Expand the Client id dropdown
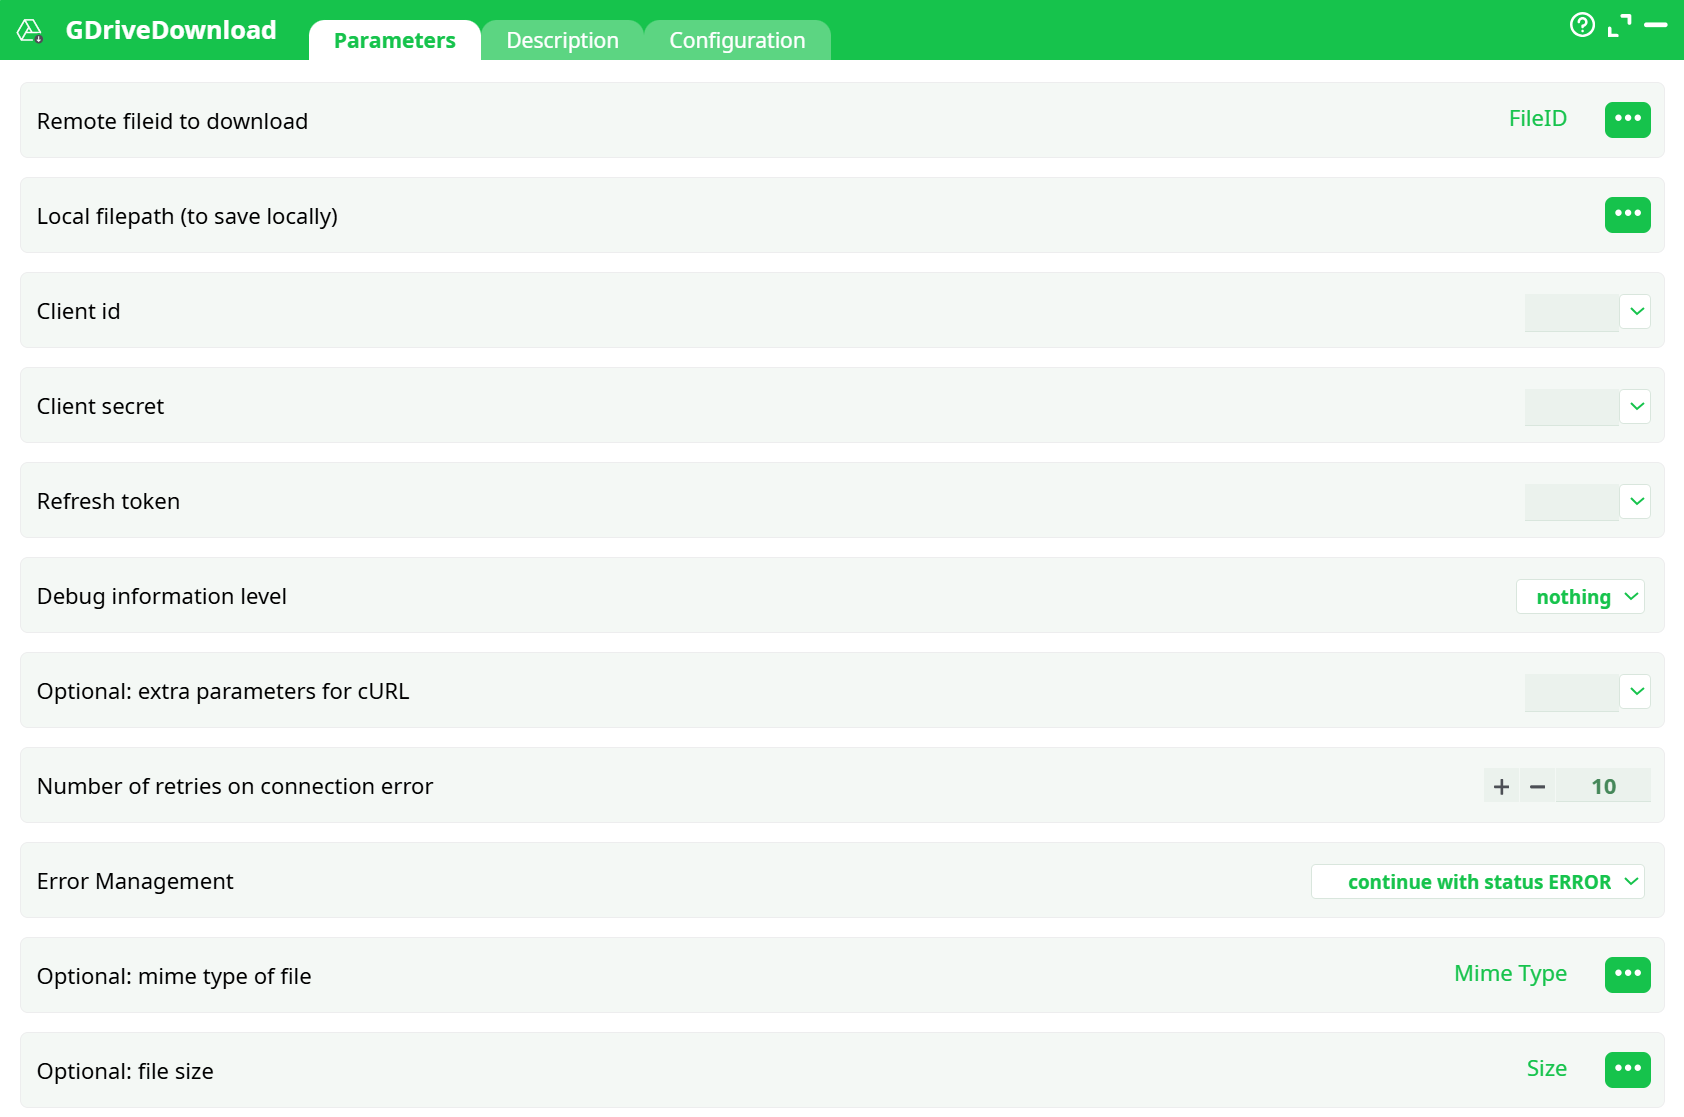Screen dimensions: 1684x1117 (1636, 312)
